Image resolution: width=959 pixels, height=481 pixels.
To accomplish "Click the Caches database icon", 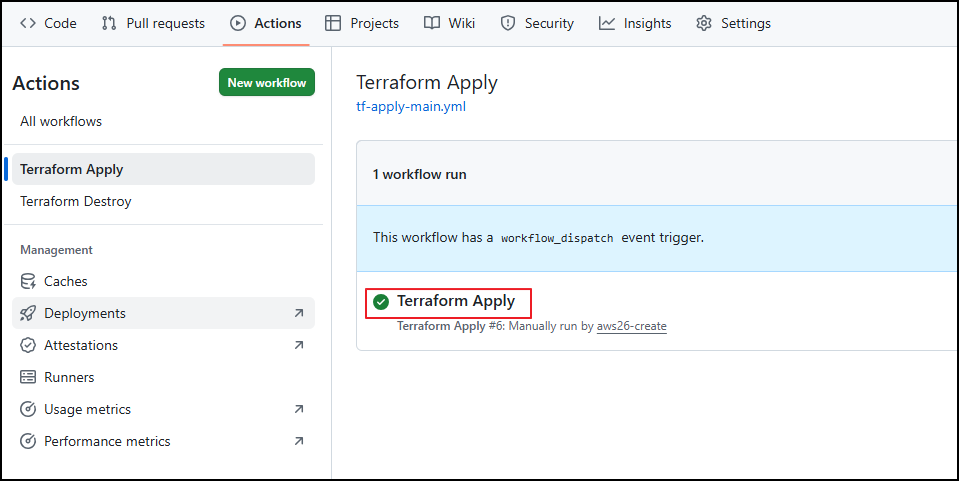I will (x=28, y=281).
